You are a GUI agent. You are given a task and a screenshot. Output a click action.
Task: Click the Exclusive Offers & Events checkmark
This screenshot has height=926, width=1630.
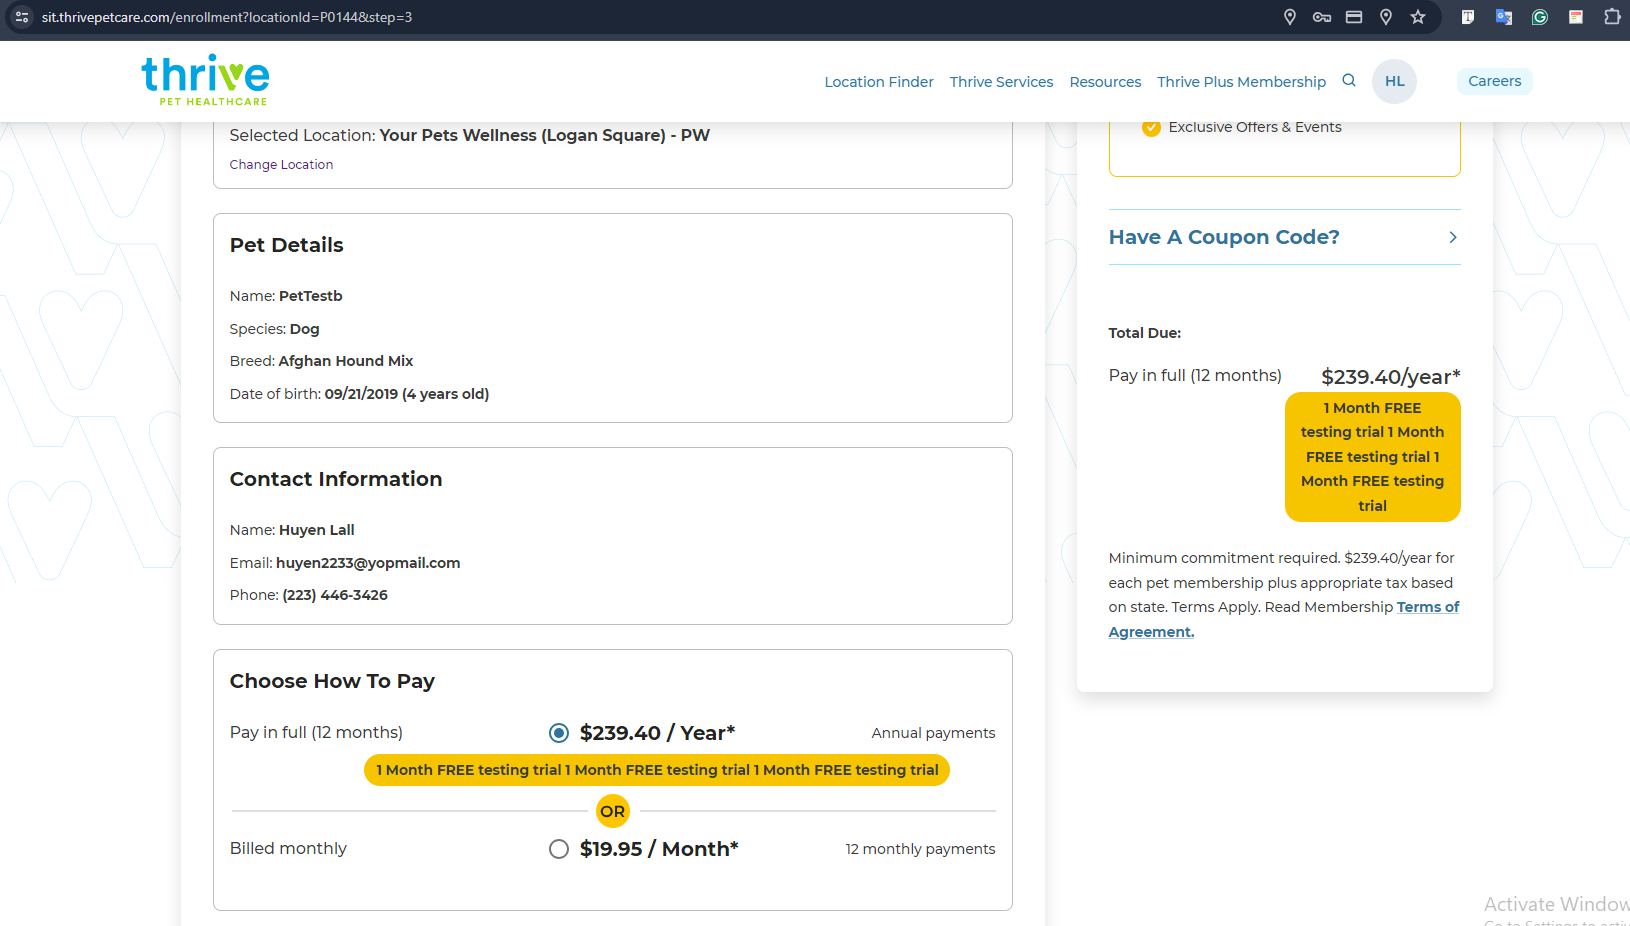click(x=1151, y=128)
